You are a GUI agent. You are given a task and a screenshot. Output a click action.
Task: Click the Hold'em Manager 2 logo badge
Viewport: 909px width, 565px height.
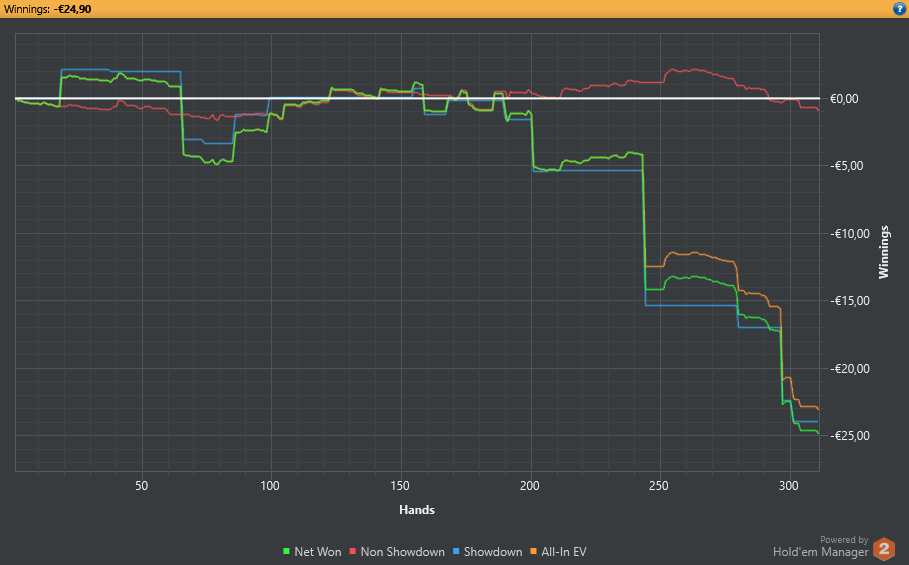884,549
